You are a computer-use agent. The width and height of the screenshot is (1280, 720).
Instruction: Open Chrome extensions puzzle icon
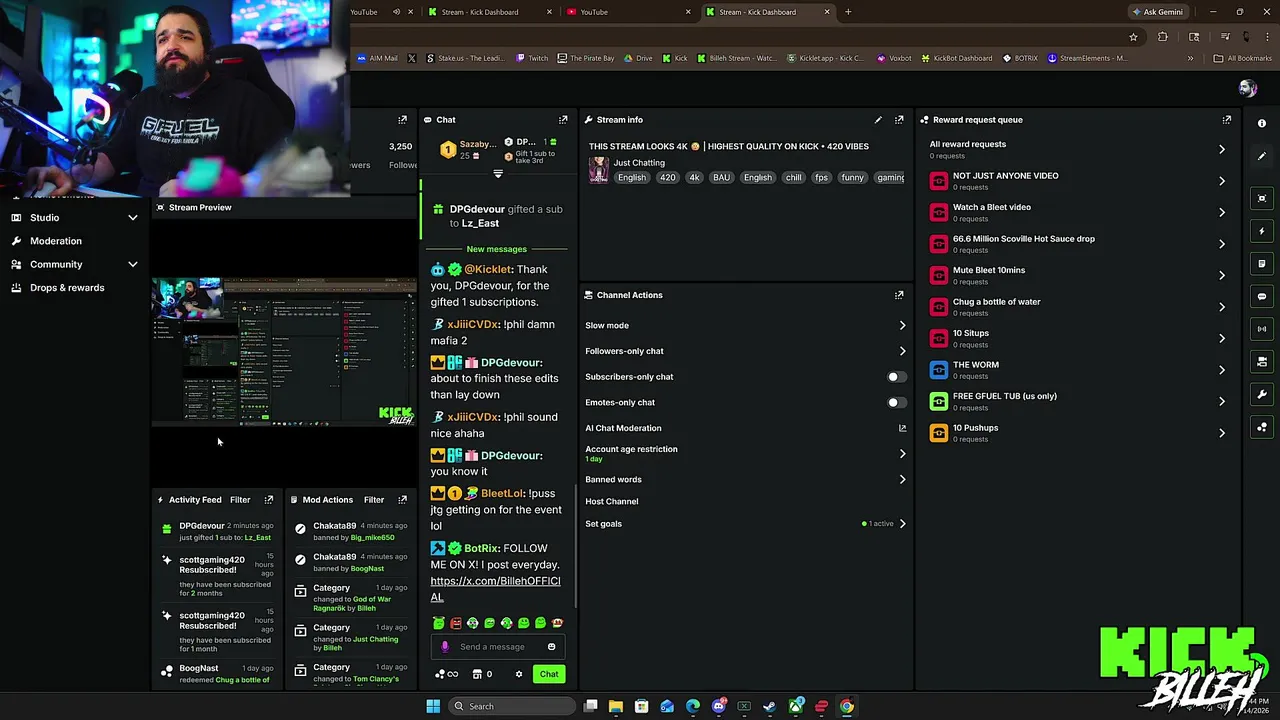pos(1162,37)
